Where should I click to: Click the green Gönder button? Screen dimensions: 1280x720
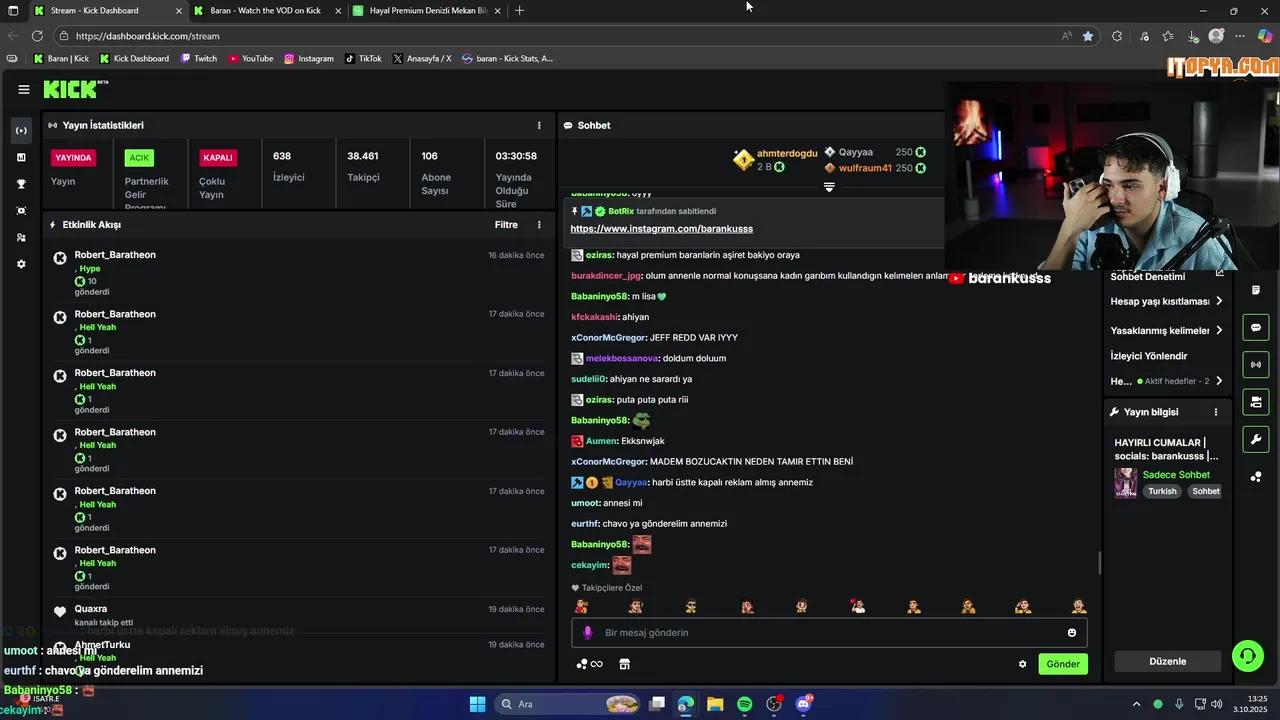pyautogui.click(x=1062, y=664)
